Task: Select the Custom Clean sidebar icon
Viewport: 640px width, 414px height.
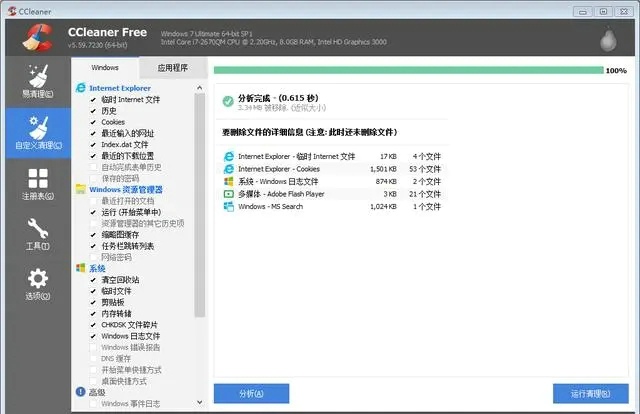Action: (39, 127)
